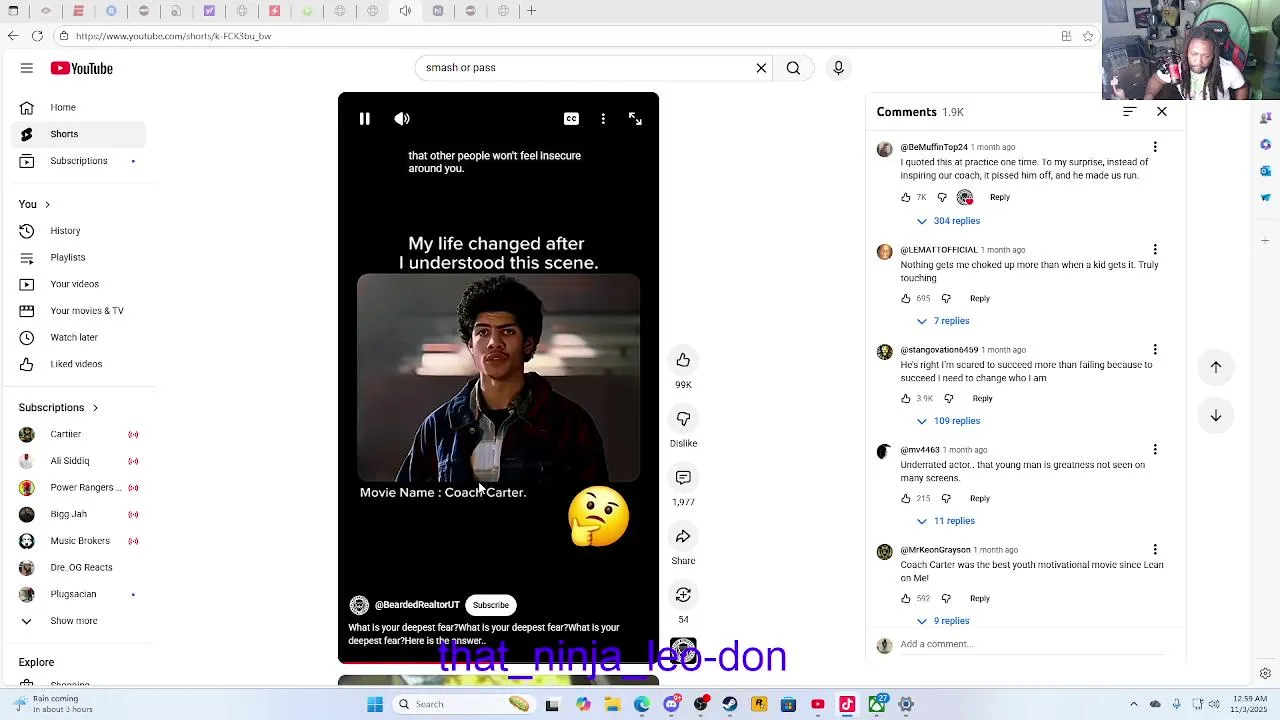Open the video player three-dot menu
Viewport: 1280px width, 720px height.
(x=603, y=119)
